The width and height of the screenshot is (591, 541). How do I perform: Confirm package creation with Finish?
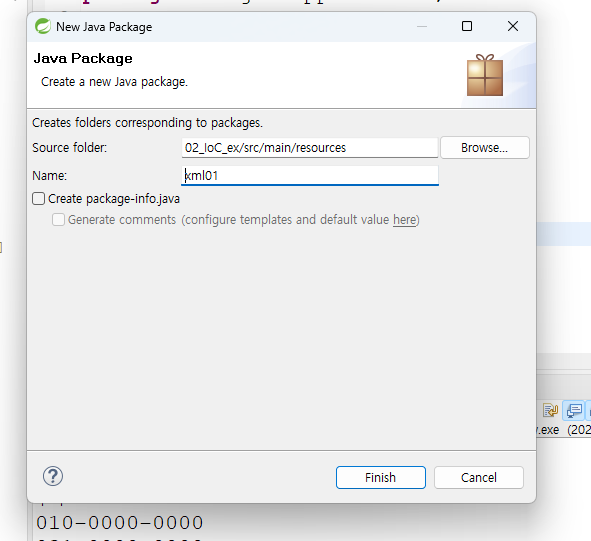click(381, 477)
